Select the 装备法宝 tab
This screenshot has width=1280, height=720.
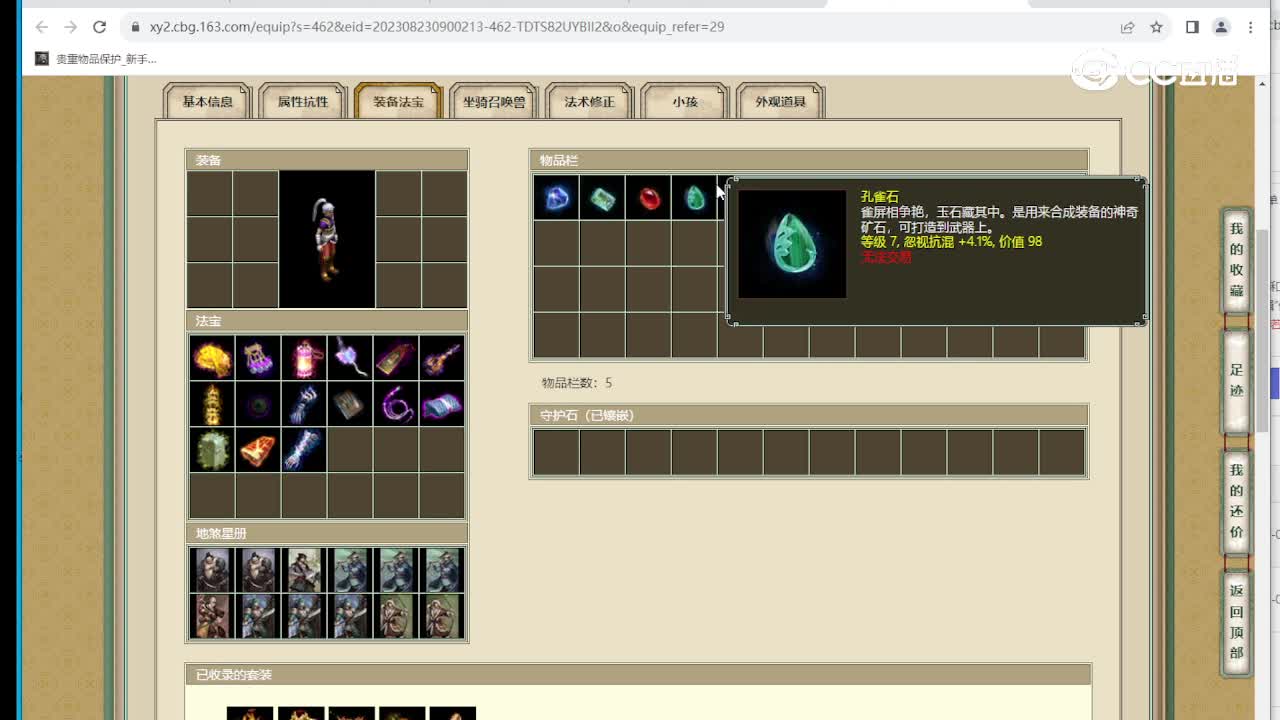(x=398, y=101)
